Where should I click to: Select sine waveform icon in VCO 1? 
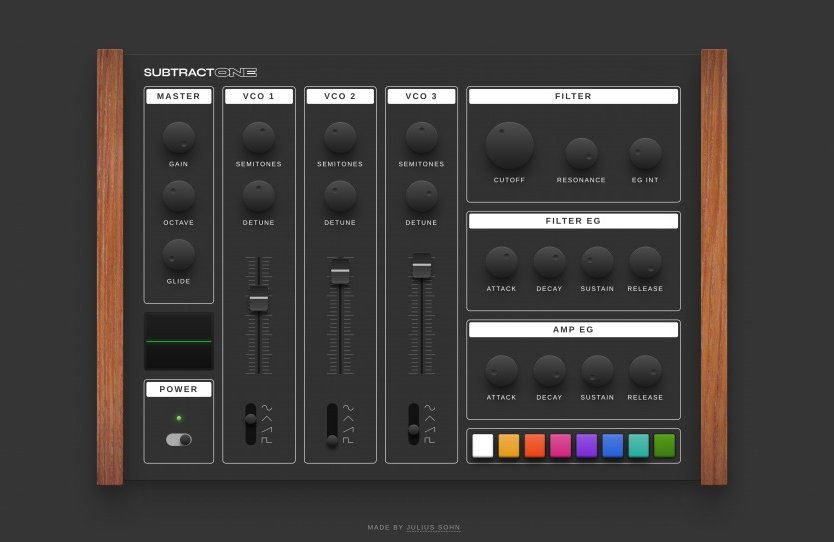click(x=266, y=408)
